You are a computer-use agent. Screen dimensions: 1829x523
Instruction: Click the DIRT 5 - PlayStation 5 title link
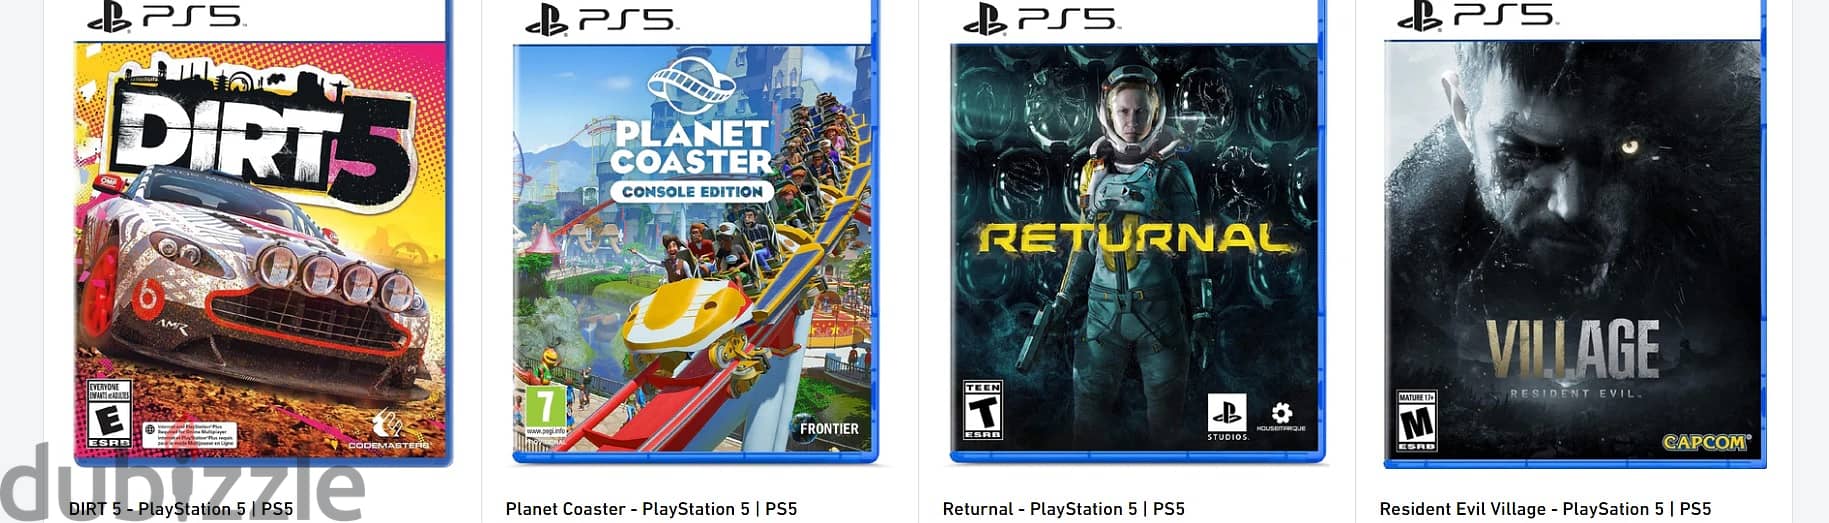pos(181,509)
